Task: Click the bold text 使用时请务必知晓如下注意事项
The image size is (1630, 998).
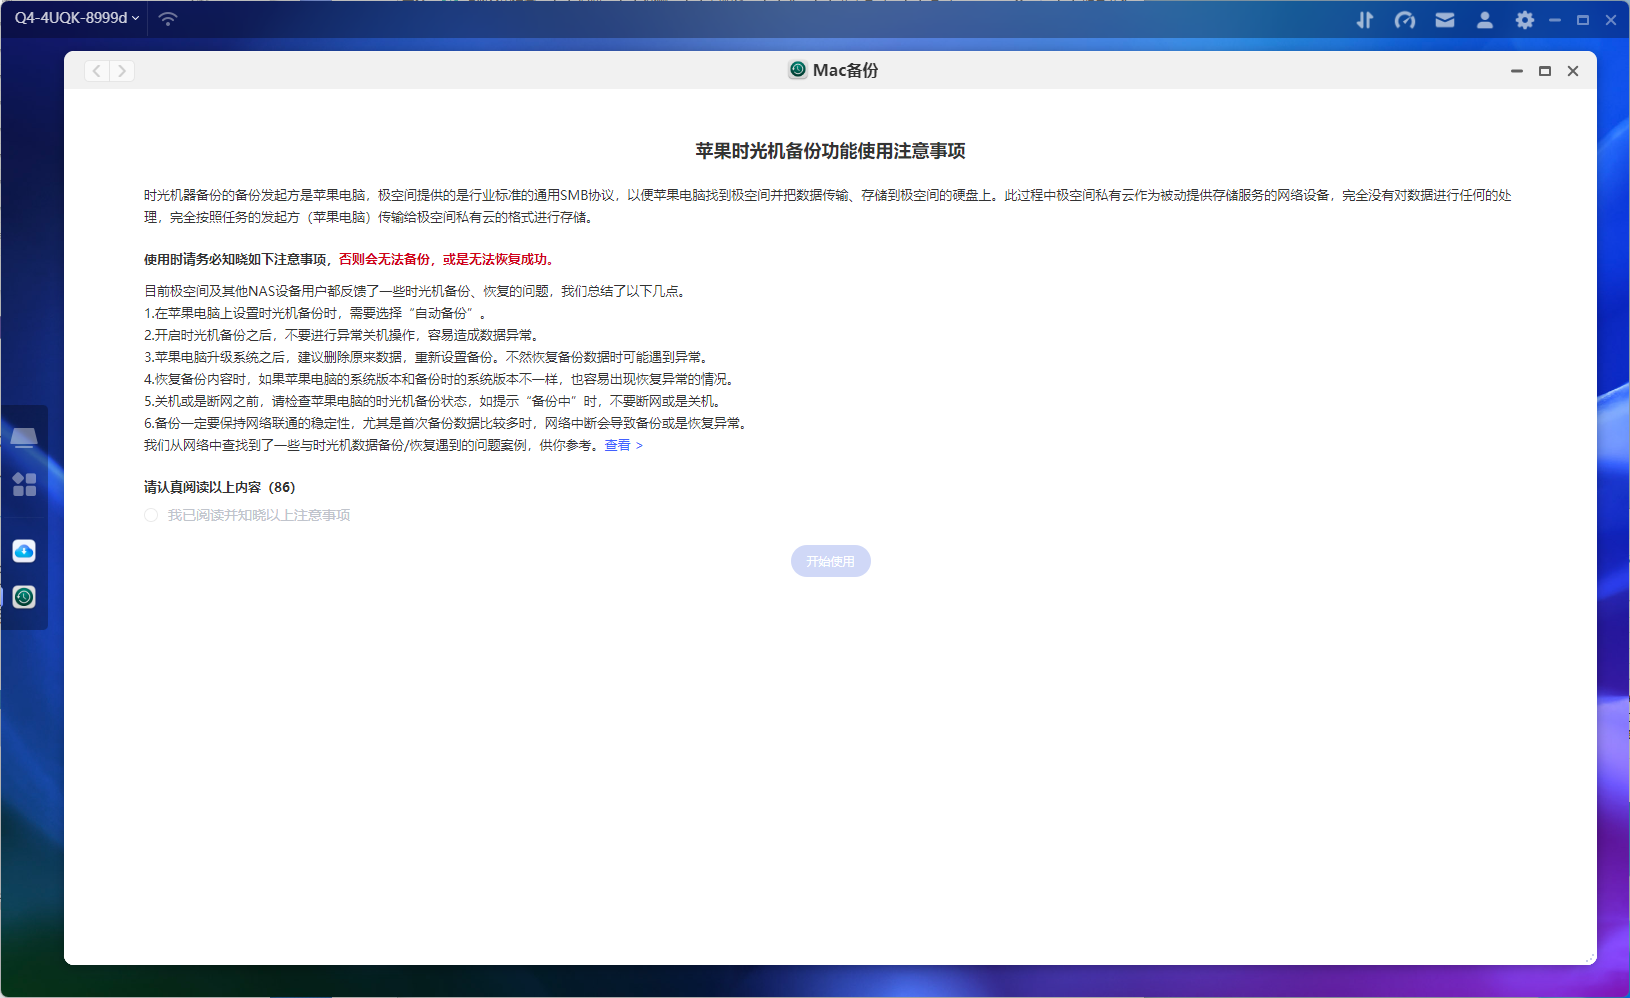Action: [x=235, y=259]
